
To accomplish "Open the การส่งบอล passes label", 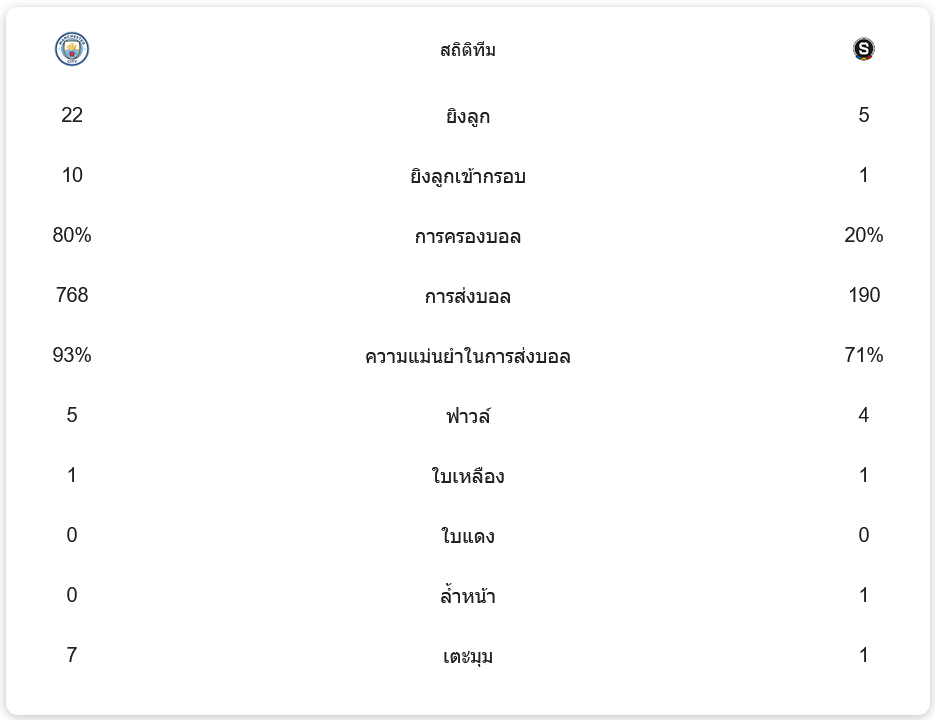I will coord(468,296).
